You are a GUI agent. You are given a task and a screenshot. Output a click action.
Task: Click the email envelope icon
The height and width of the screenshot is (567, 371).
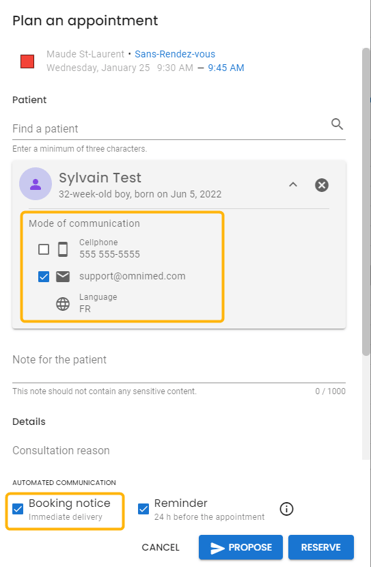[63, 276]
